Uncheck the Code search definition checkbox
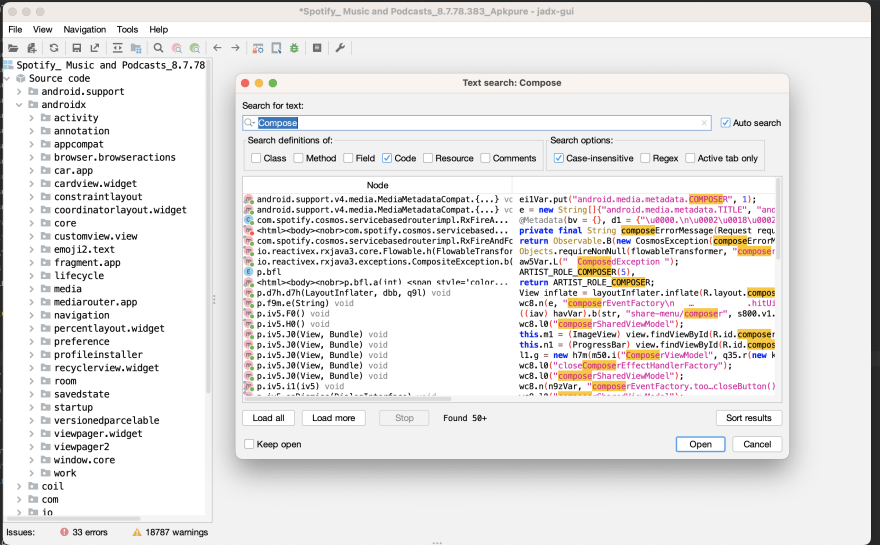880x545 pixels. pos(387,158)
